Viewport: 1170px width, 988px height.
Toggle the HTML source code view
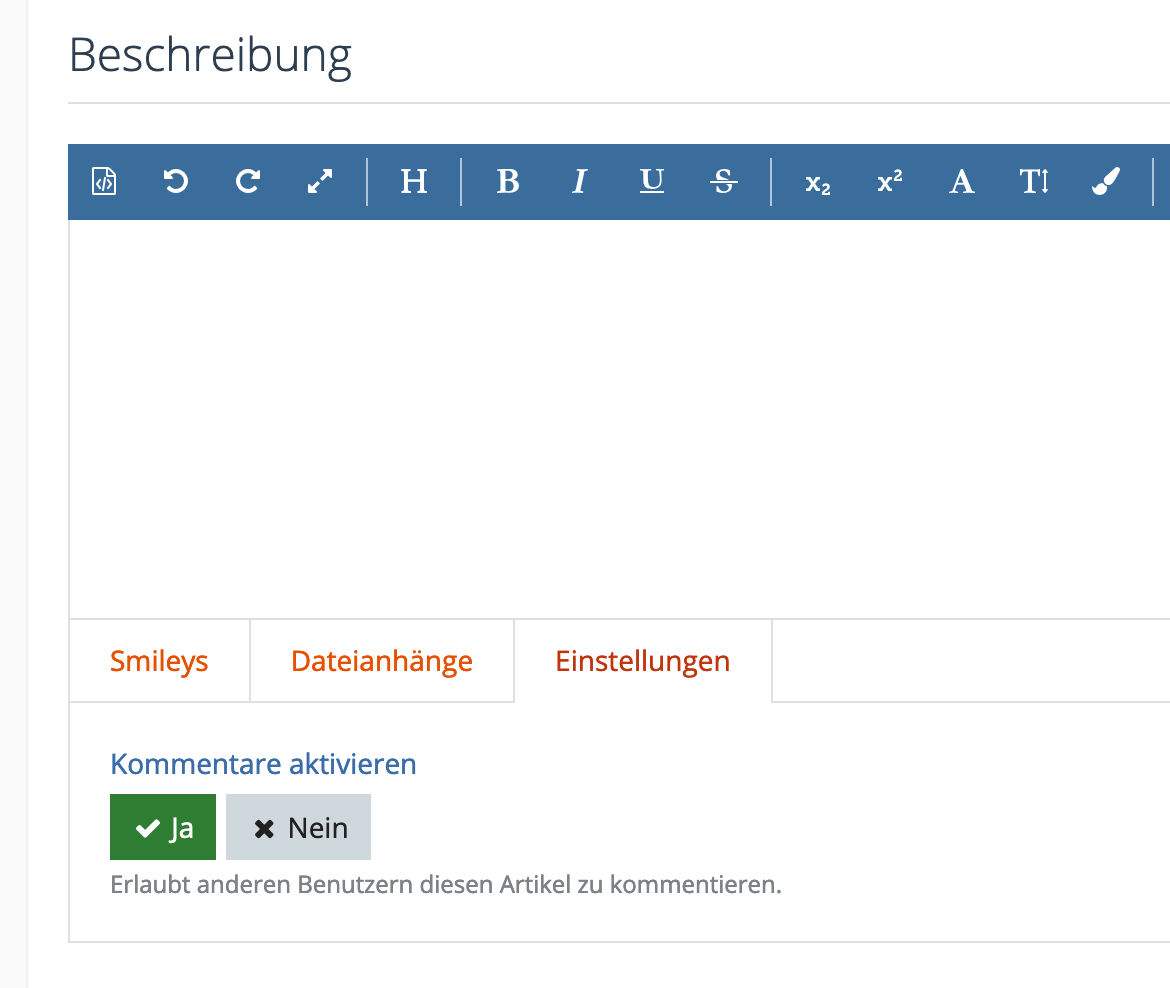tap(104, 182)
